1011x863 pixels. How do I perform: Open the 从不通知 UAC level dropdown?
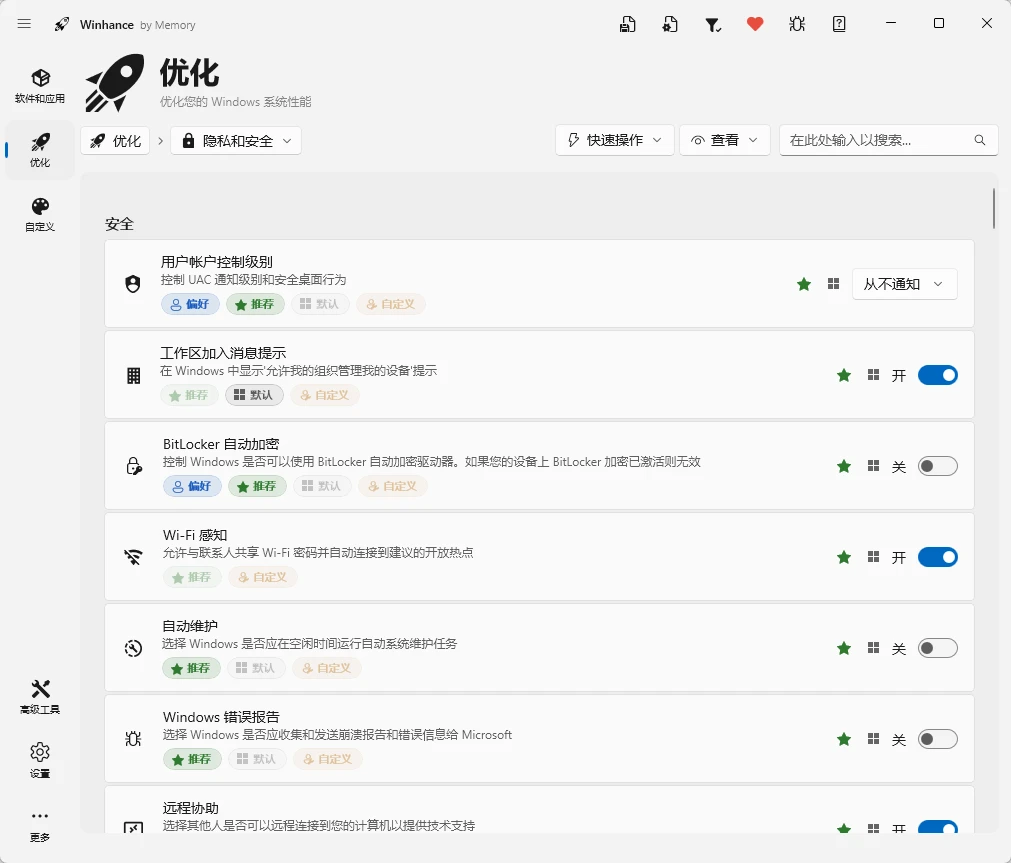(905, 284)
